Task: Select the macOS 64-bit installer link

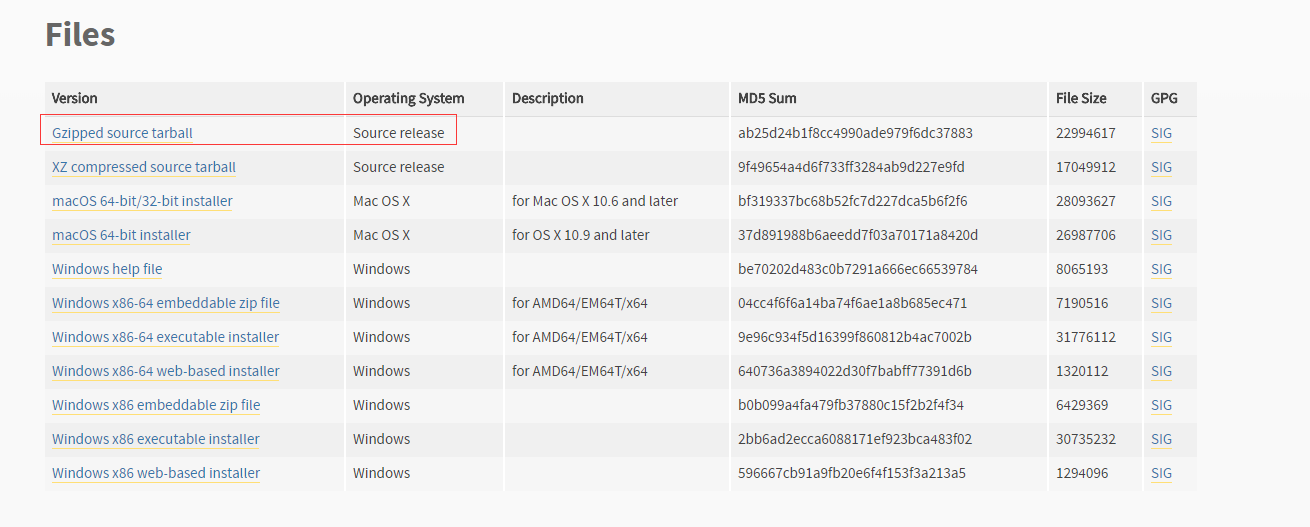Action: point(121,235)
